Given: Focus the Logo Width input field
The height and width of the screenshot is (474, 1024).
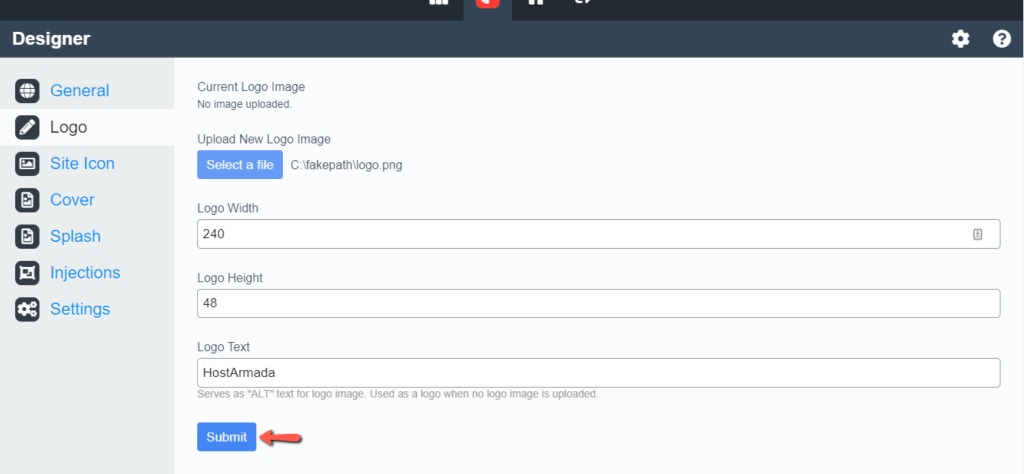Looking at the screenshot, I should pyautogui.click(x=598, y=234).
